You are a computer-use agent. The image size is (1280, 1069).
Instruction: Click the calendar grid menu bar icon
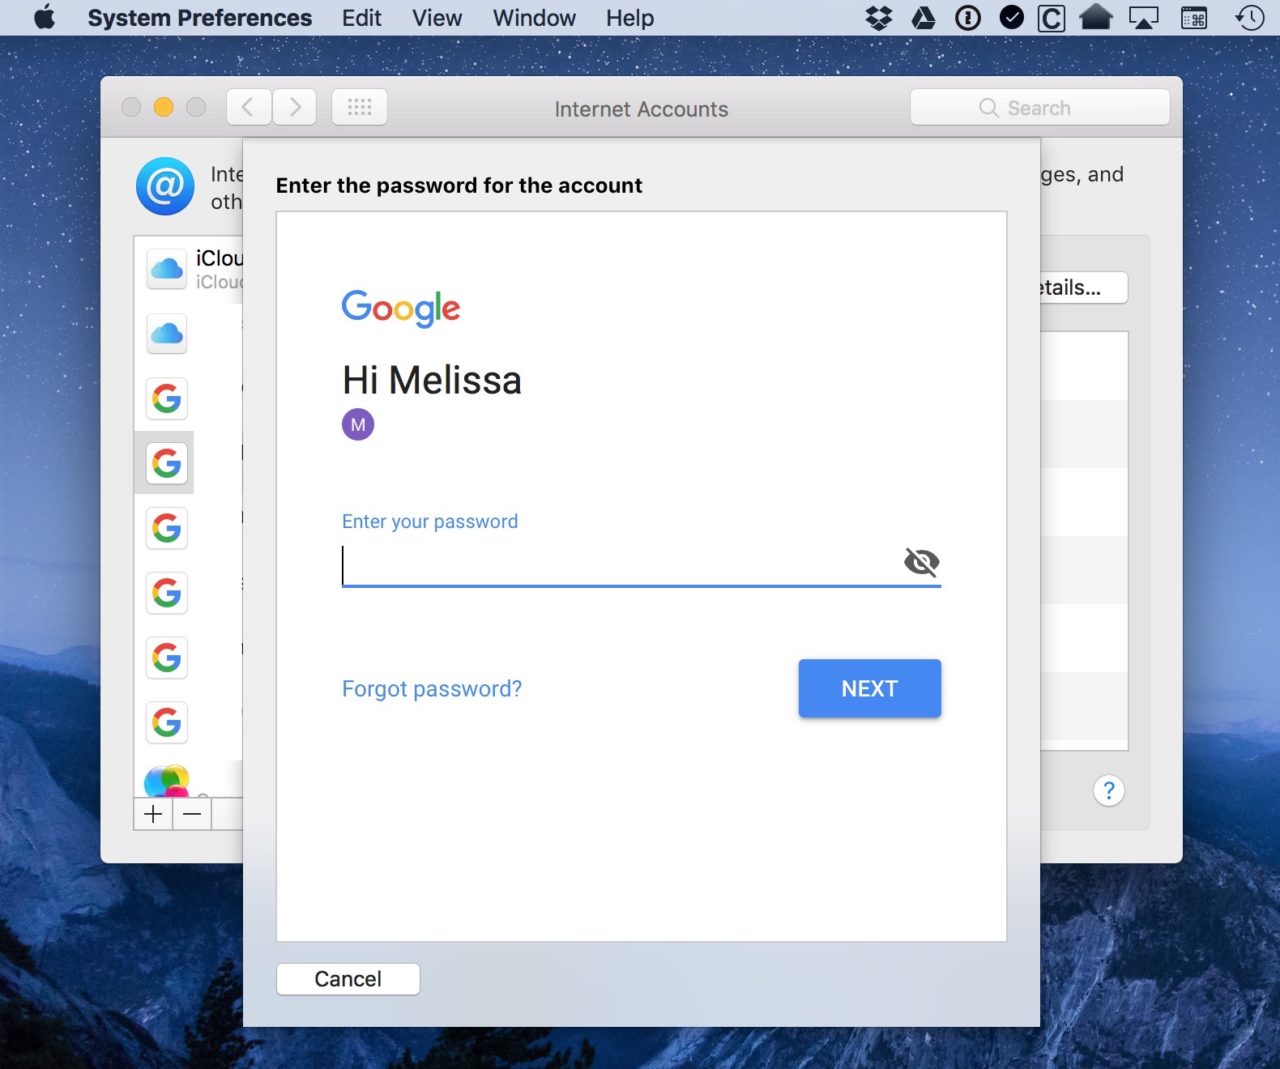pos(1194,18)
